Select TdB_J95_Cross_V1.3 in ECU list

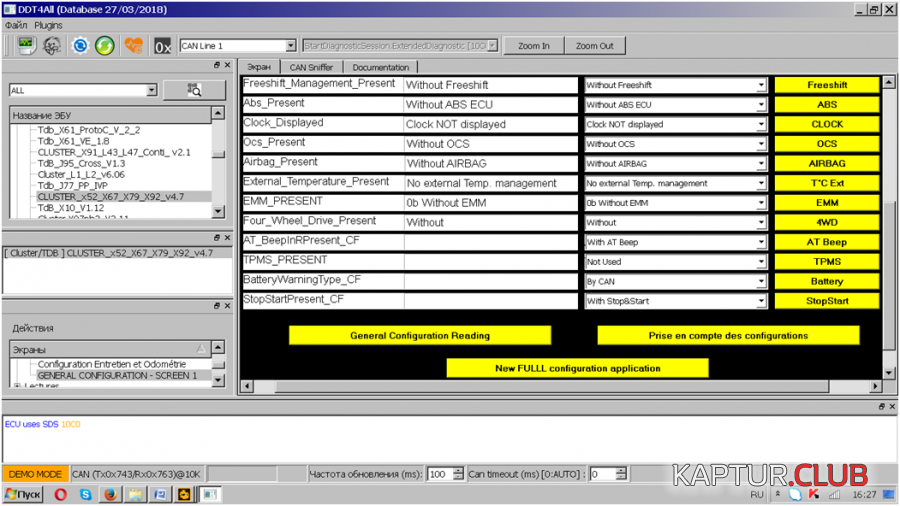pos(81,164)
